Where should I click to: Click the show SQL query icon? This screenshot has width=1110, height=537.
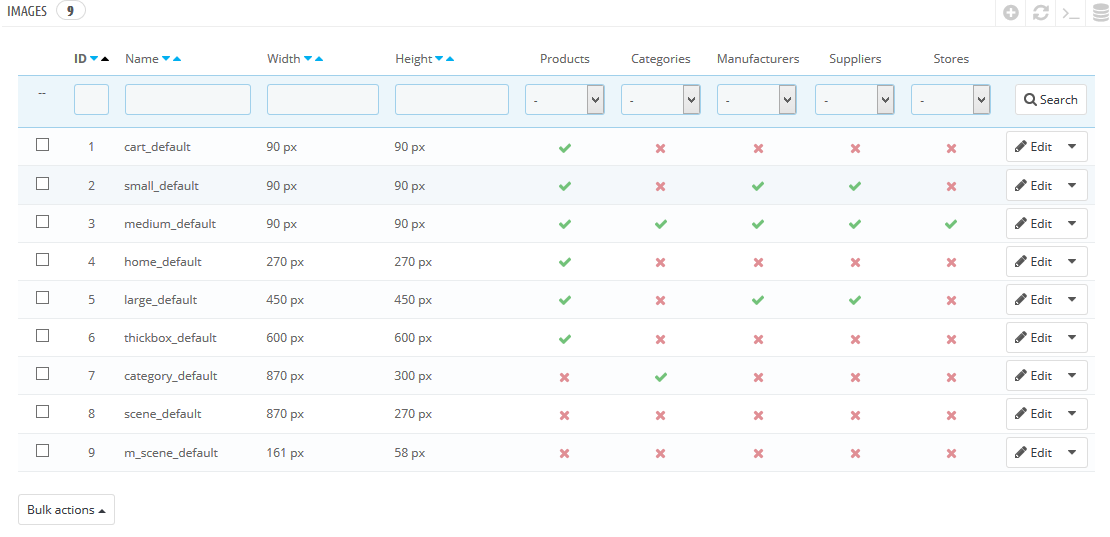[x=1070, y=13]
